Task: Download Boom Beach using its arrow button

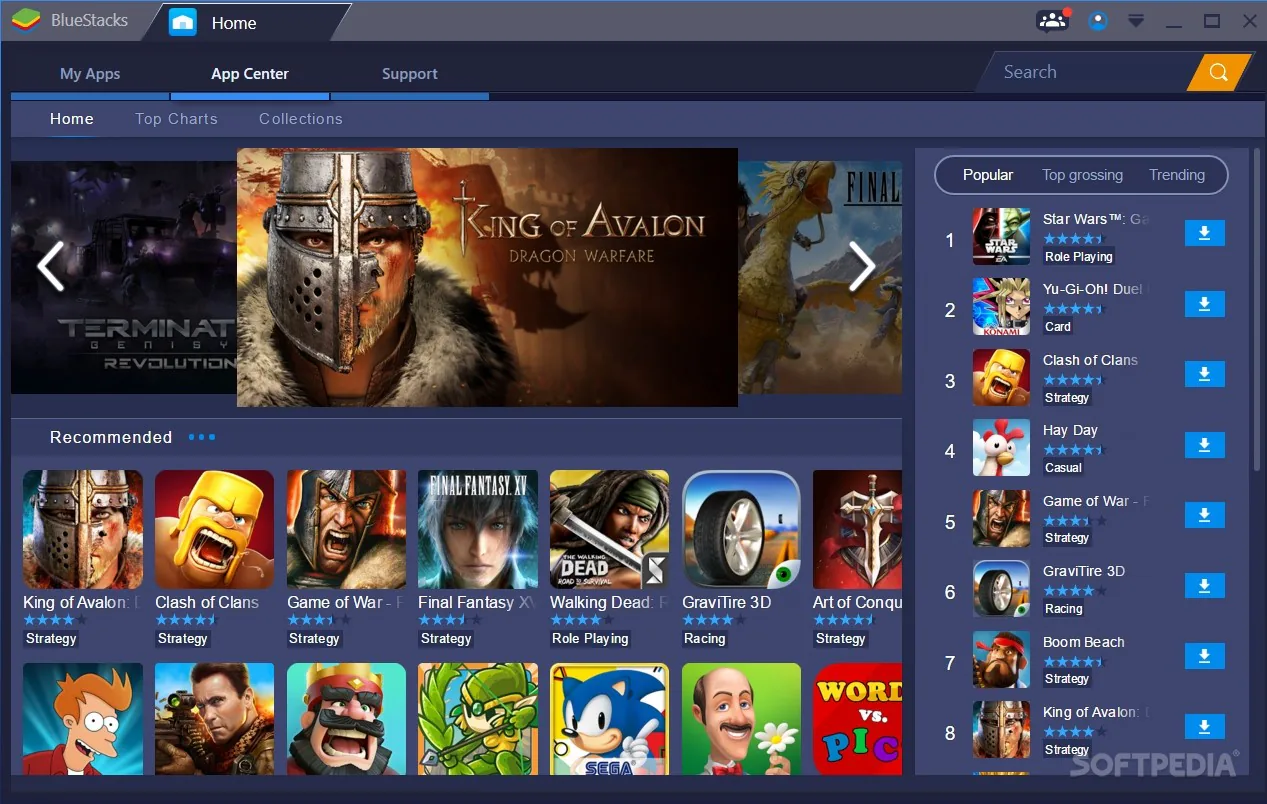Action: pos(1204,656)
